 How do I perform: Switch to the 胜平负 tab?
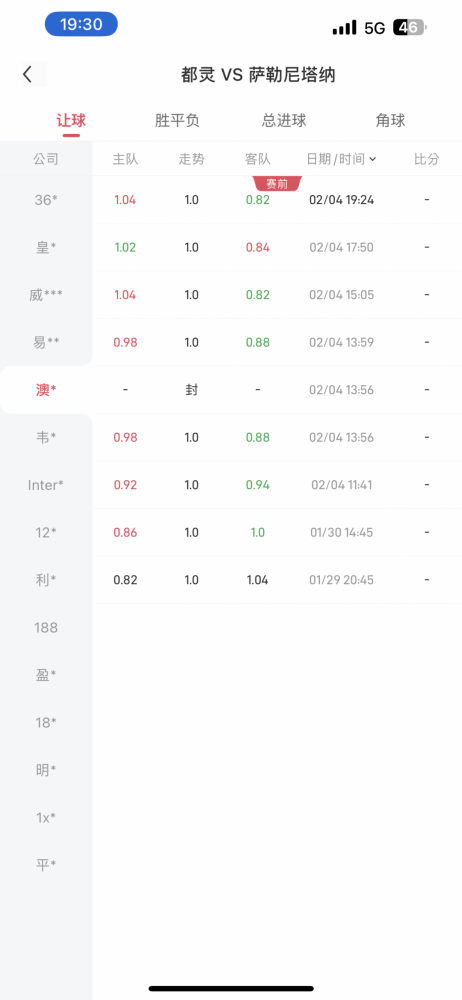click(177, 121)
